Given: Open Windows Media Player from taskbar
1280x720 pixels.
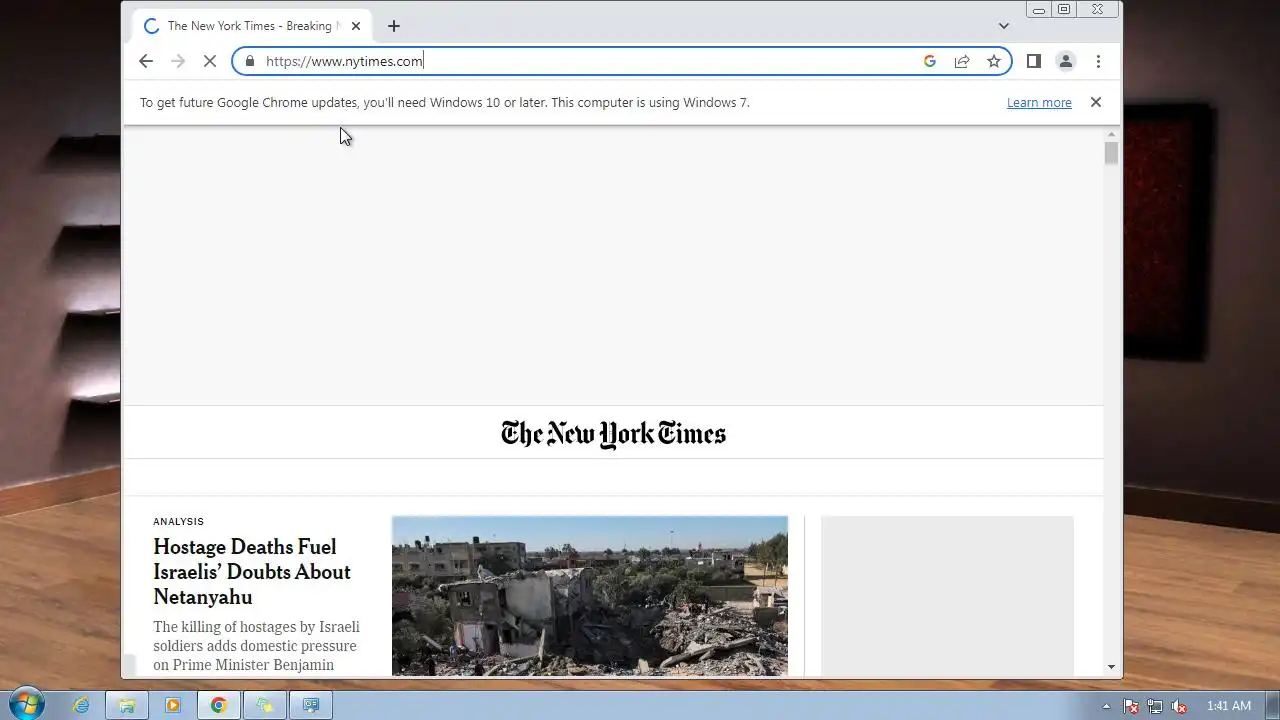Looking at the screenshot, I should [173, 705].
